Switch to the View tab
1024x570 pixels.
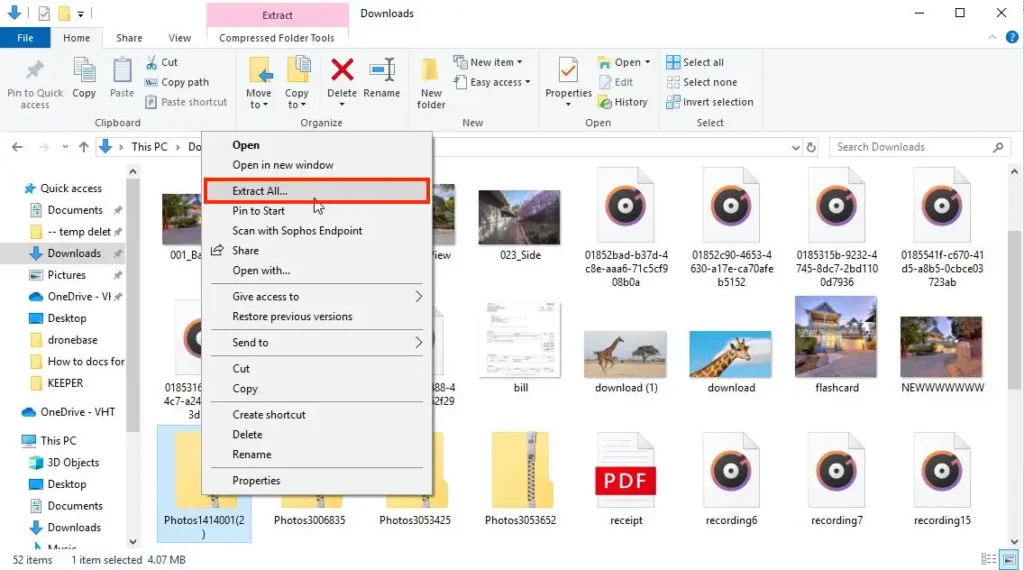(180, 38)
